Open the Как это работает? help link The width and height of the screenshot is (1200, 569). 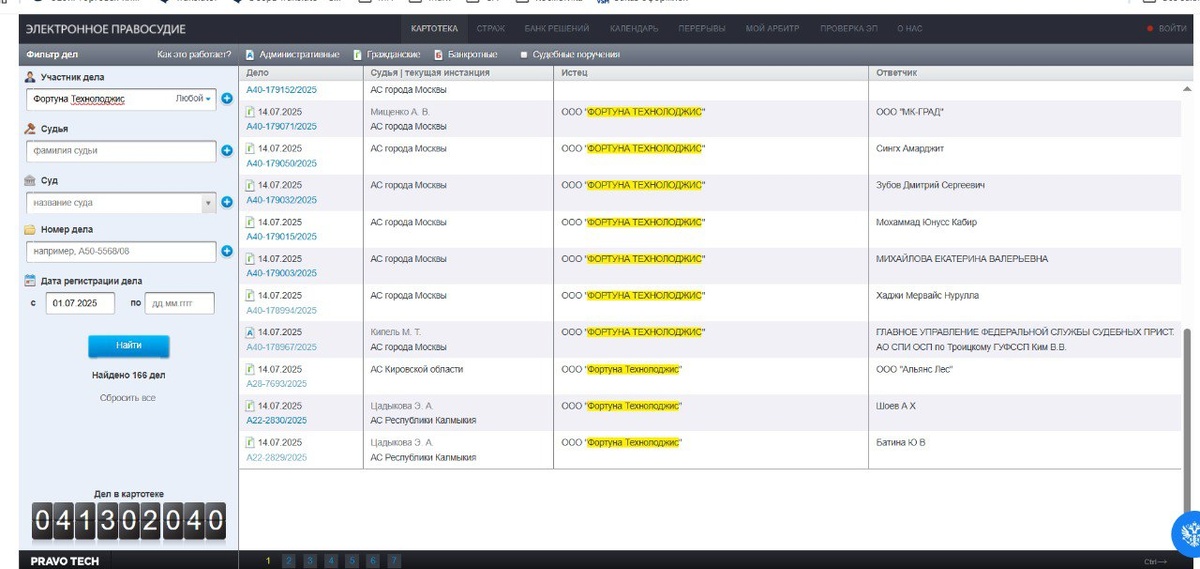pos(194,54)
